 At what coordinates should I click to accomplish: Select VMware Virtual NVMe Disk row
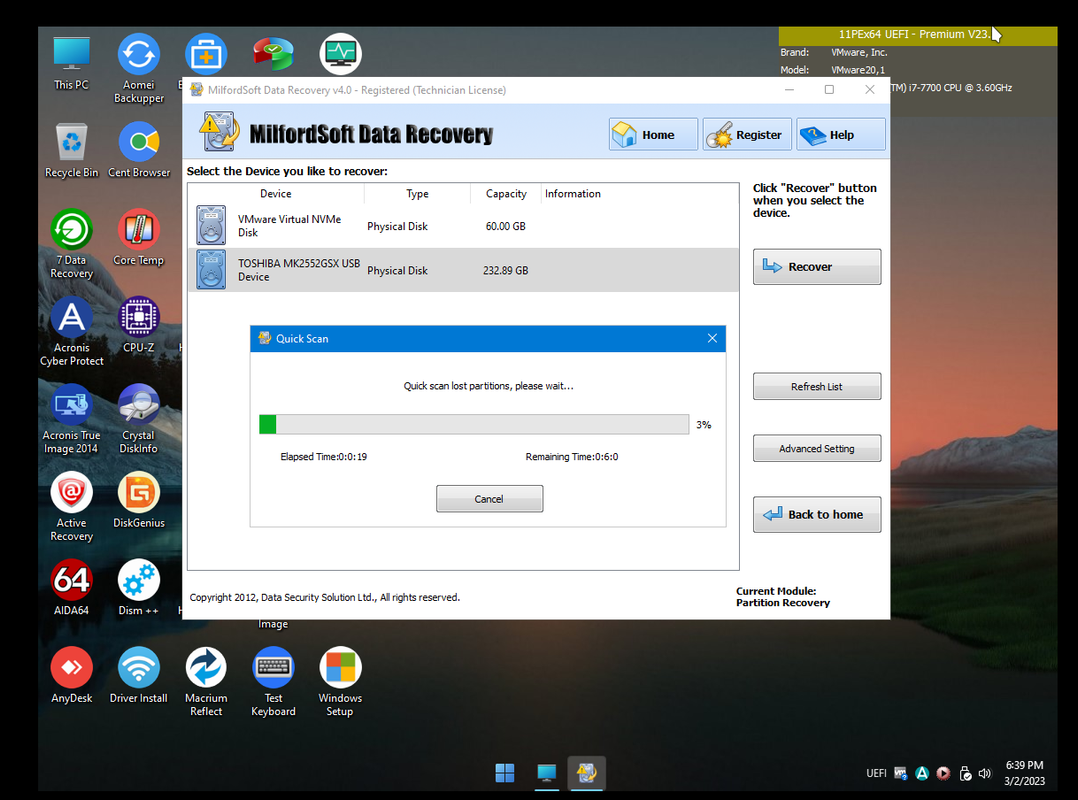pyautogui.click(x=463, y=225)
